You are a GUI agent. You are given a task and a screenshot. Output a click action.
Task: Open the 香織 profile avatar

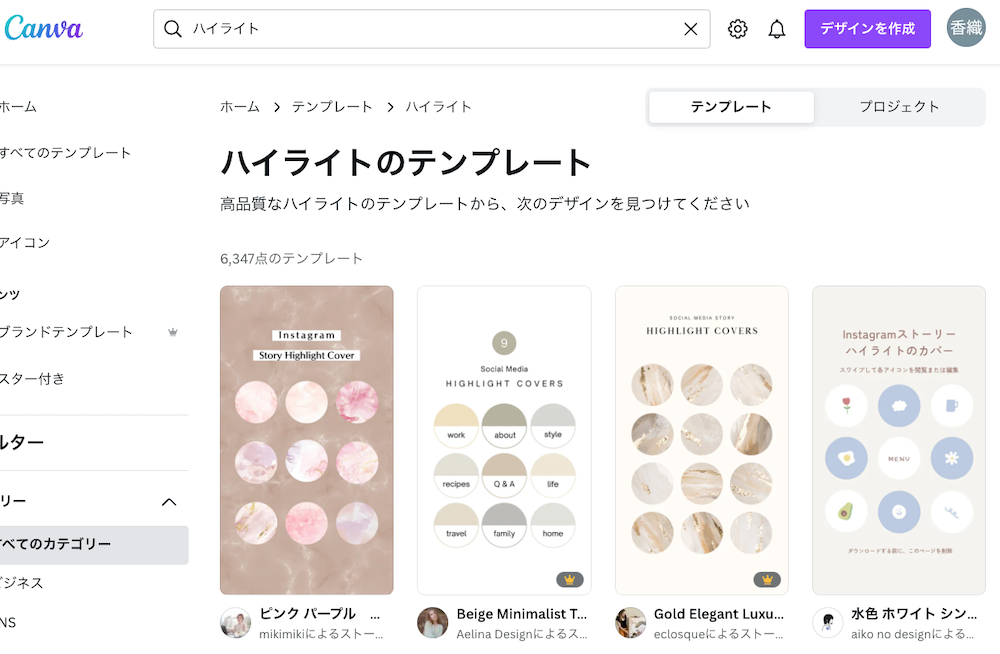[965, 28]
